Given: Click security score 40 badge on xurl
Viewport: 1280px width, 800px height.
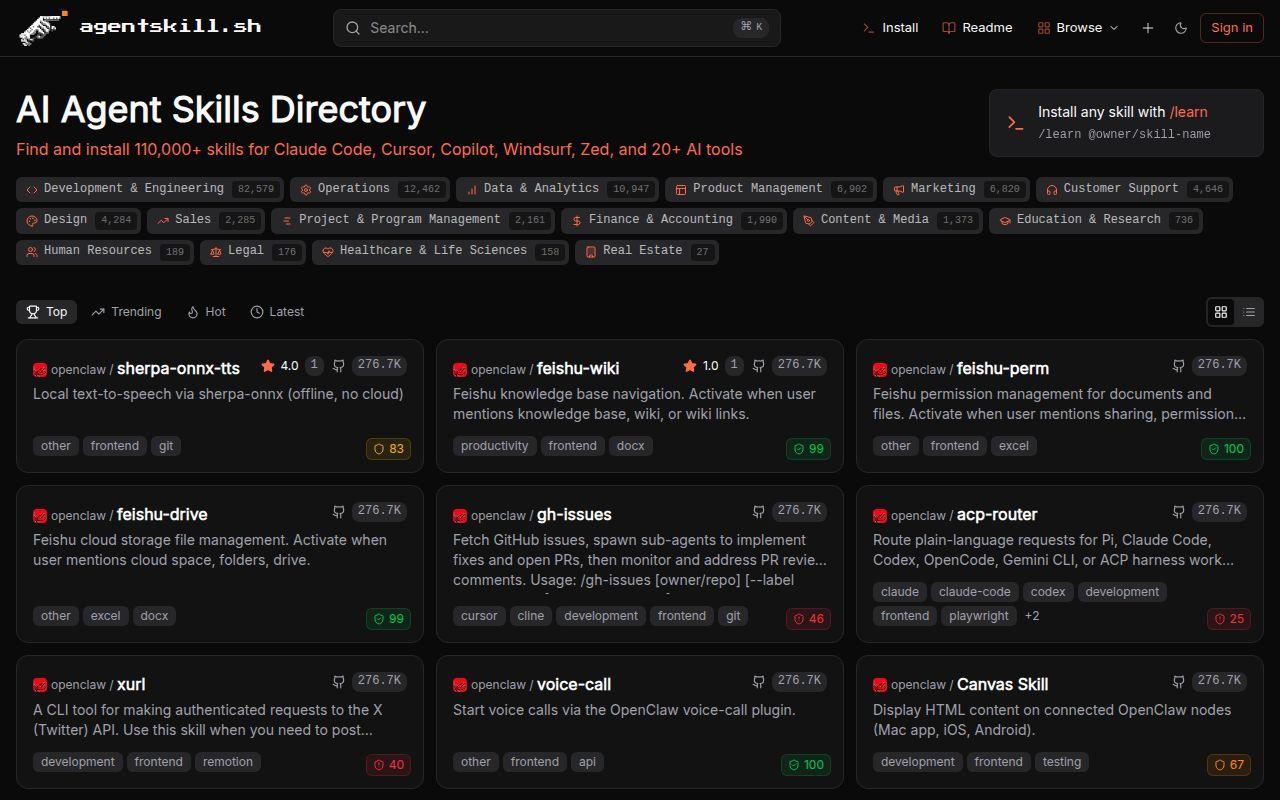Looking at the screenshot, I should [x=388, y=765].
